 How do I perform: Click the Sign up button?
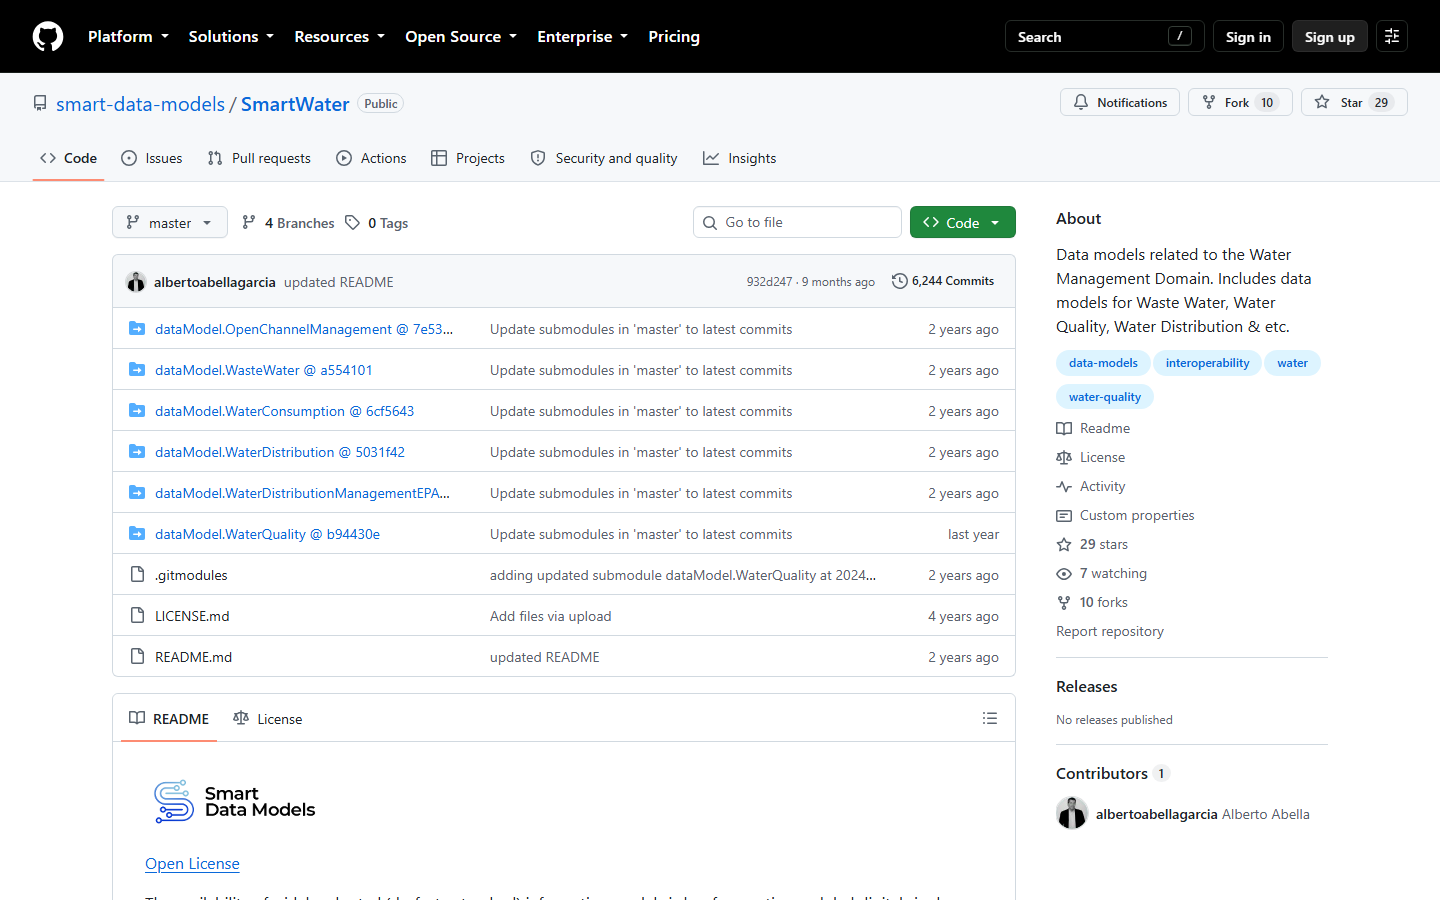[1329, 37]
